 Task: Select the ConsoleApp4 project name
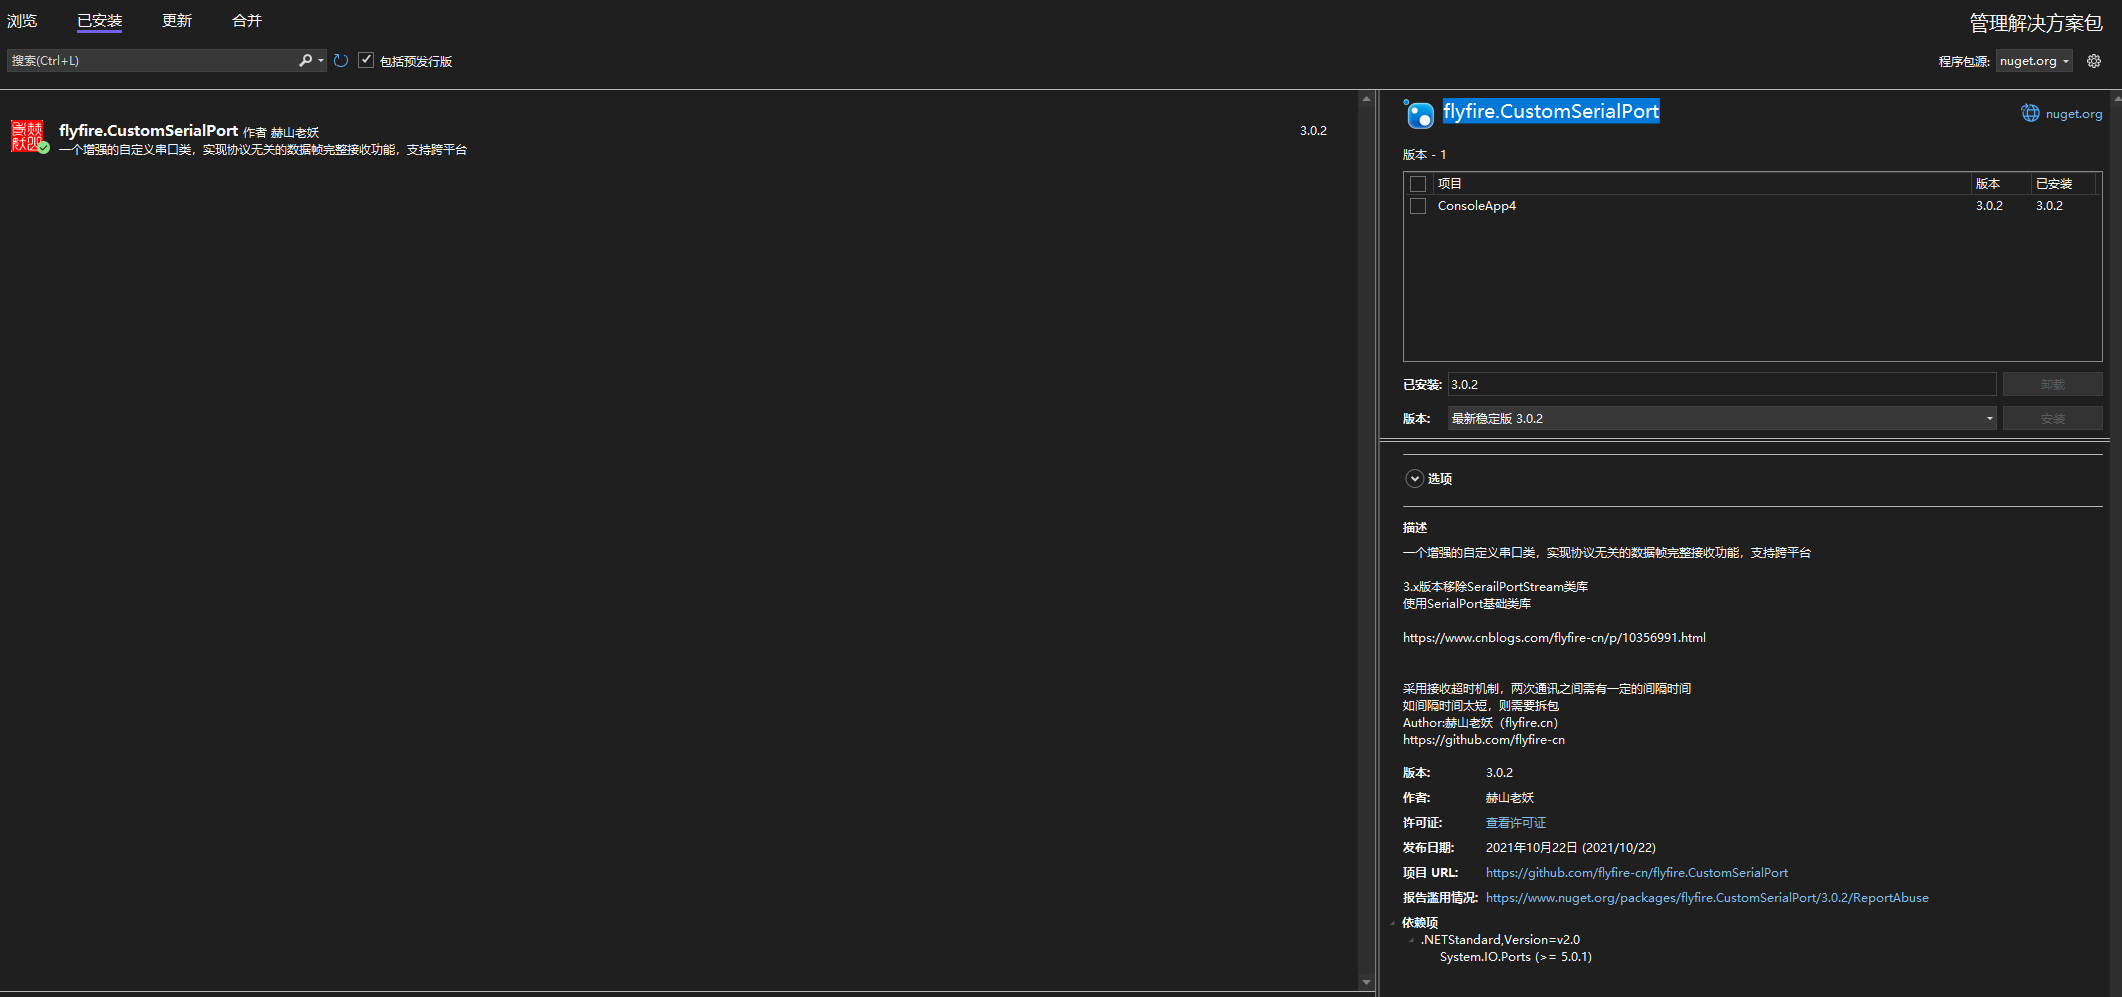[1477, 206]
